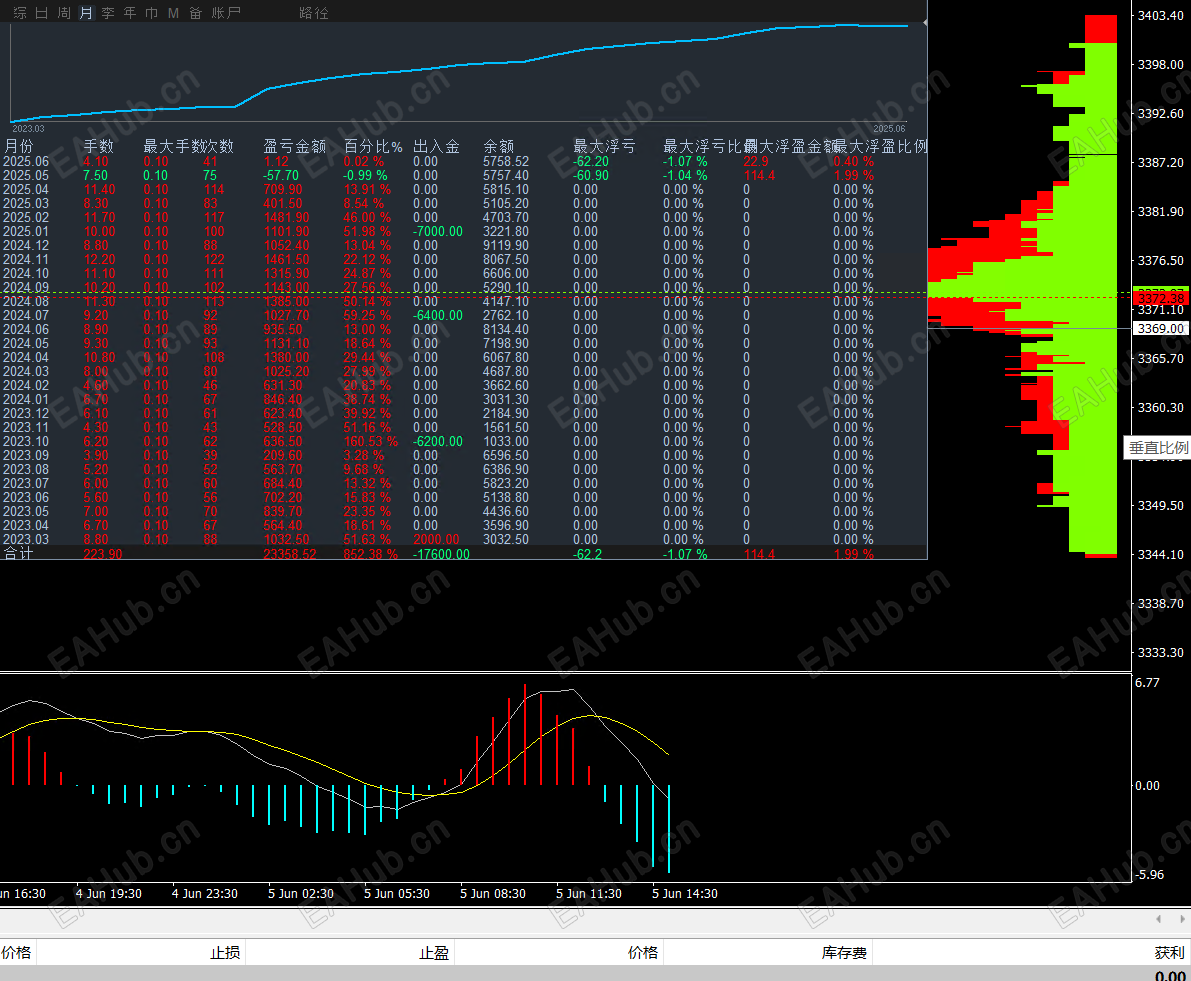
Task: Select the 月 monthly tab
Action: click(x=86, y=13)
